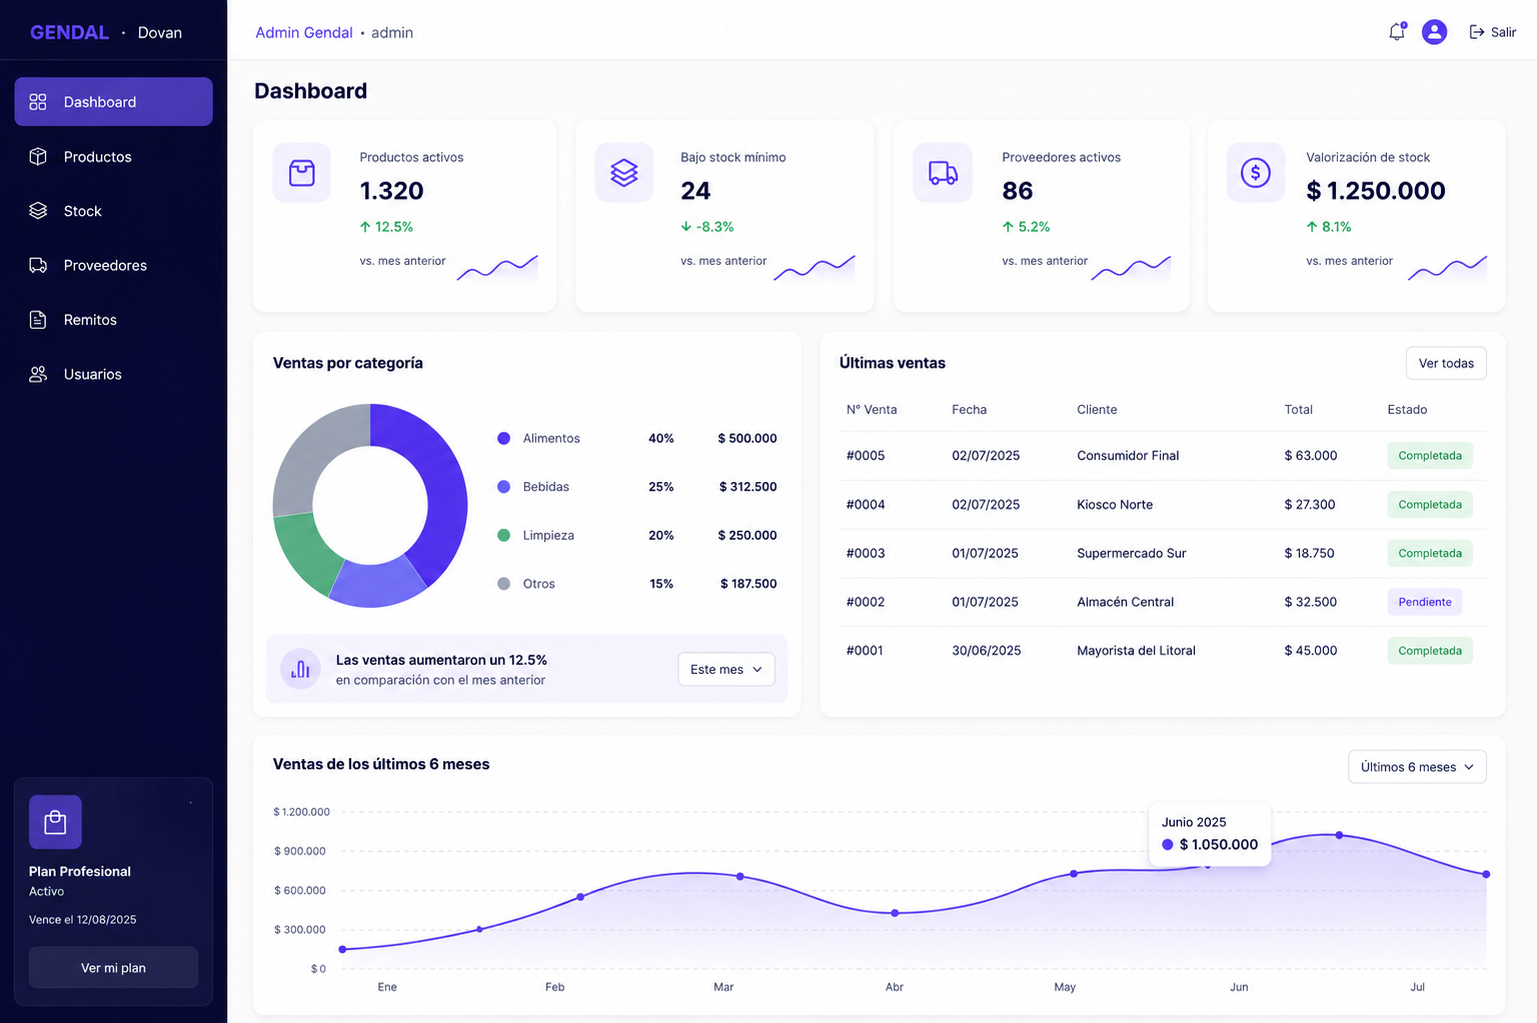Click the Valorización de stock dollar icon

(x=1256, y=173)
